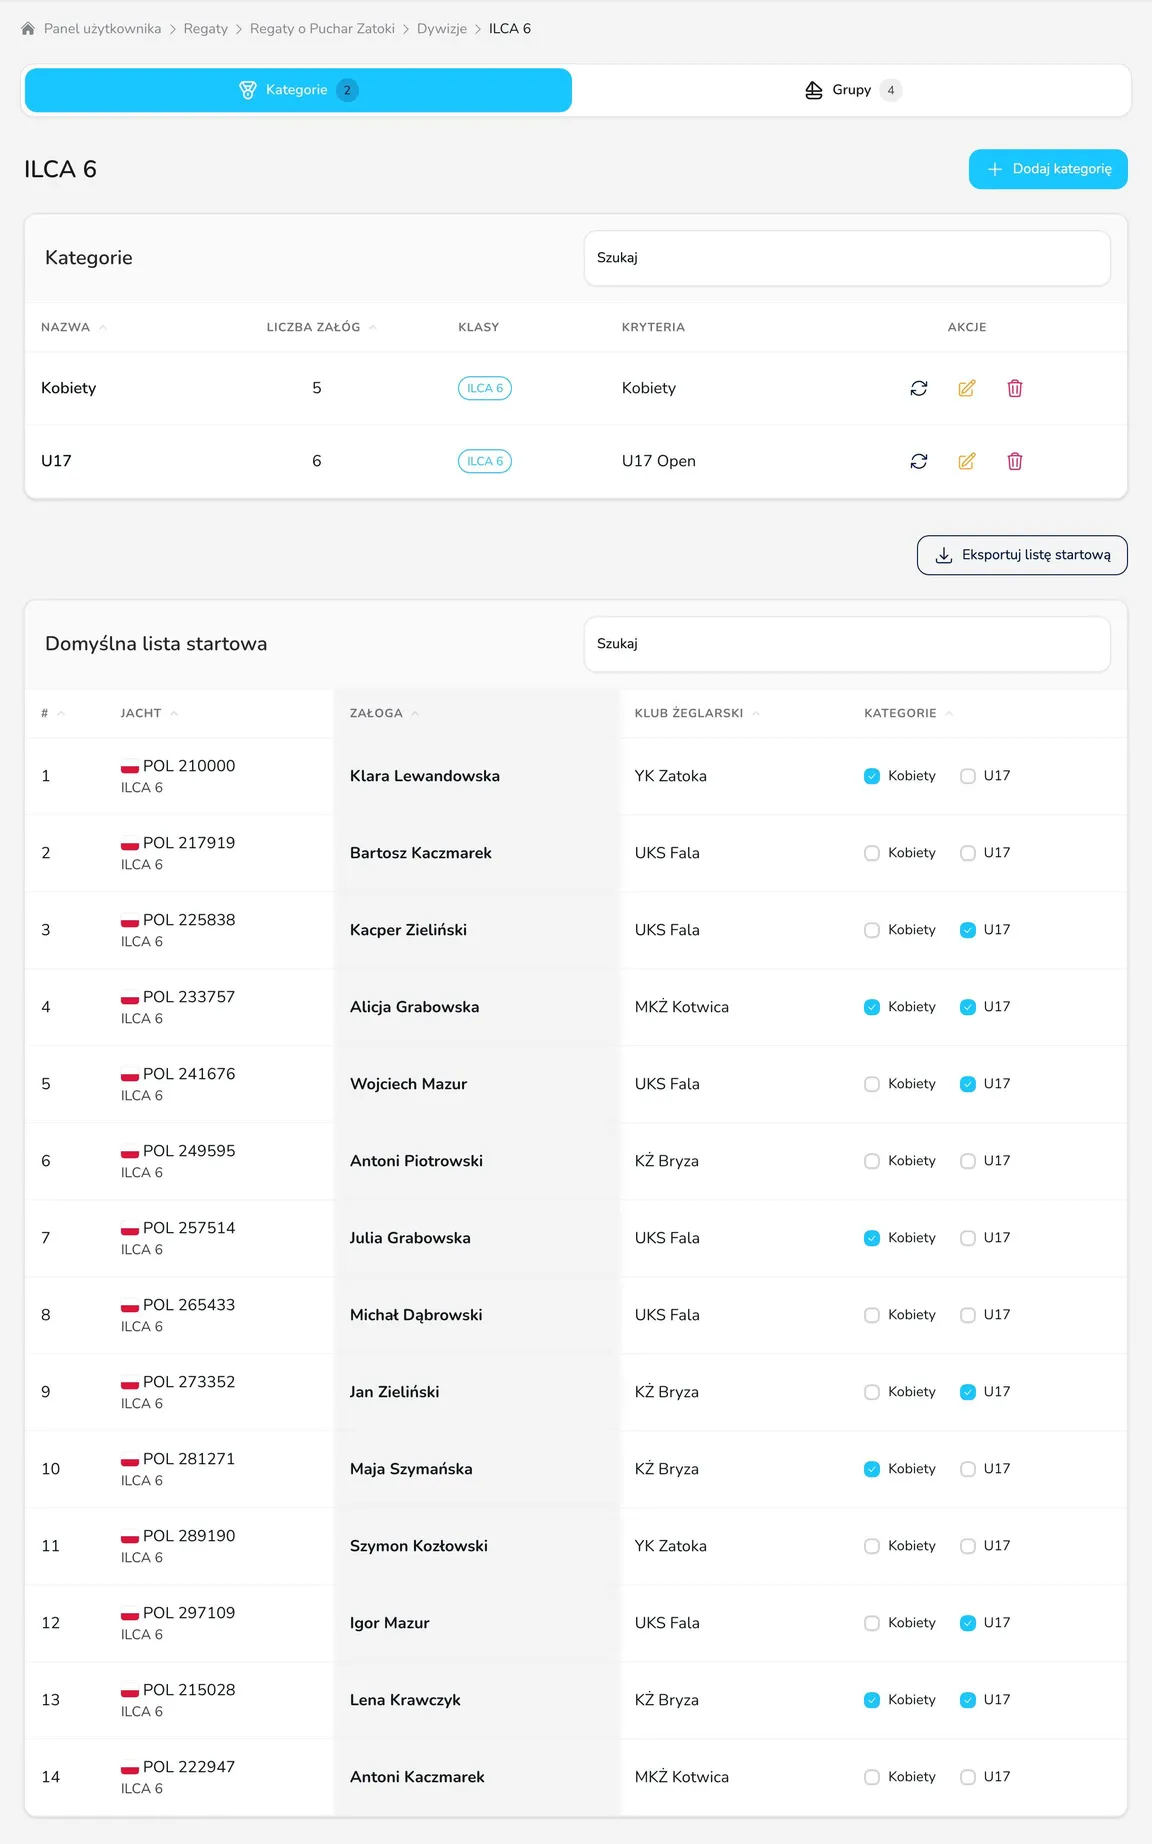Click the ILCA 6 badge in Kobiety row
The image size is (1152, 1844).
(485, 388)
